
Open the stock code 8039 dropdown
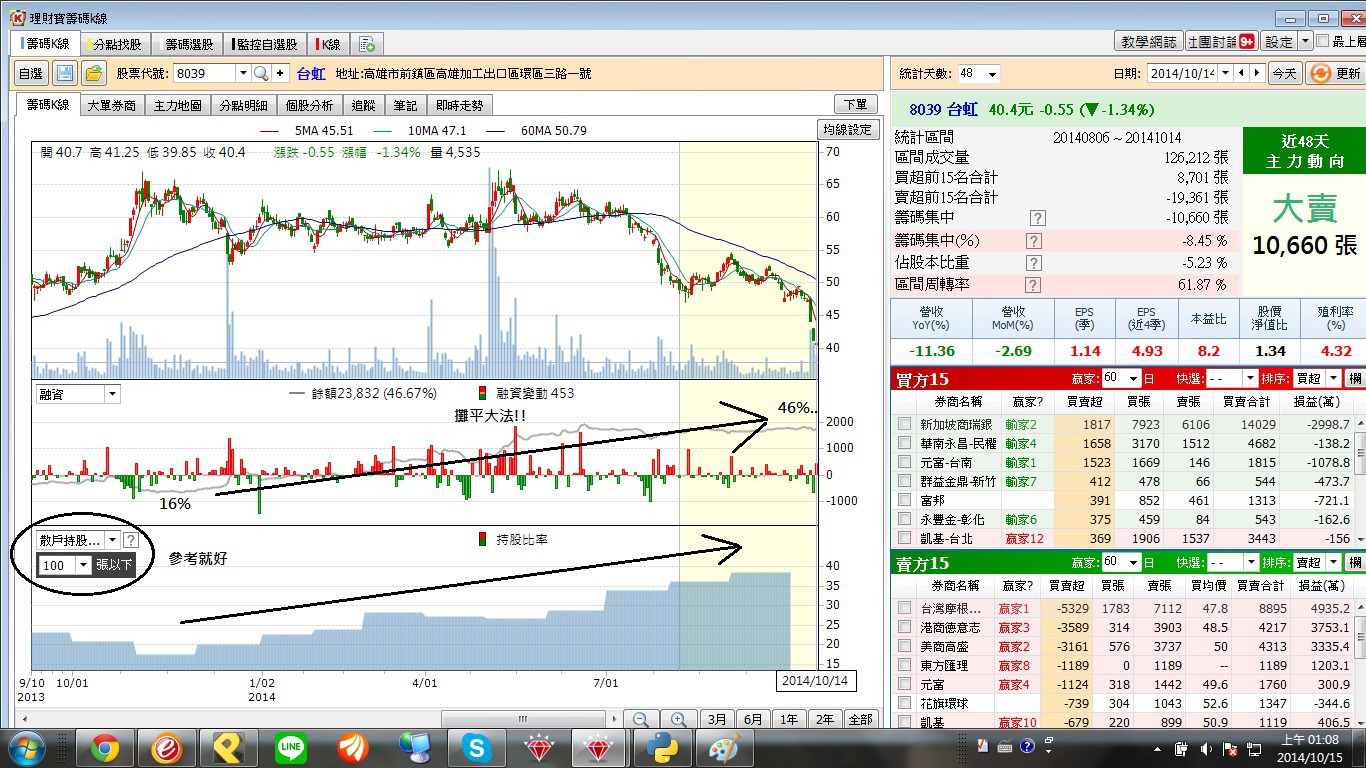coord(242,73)
